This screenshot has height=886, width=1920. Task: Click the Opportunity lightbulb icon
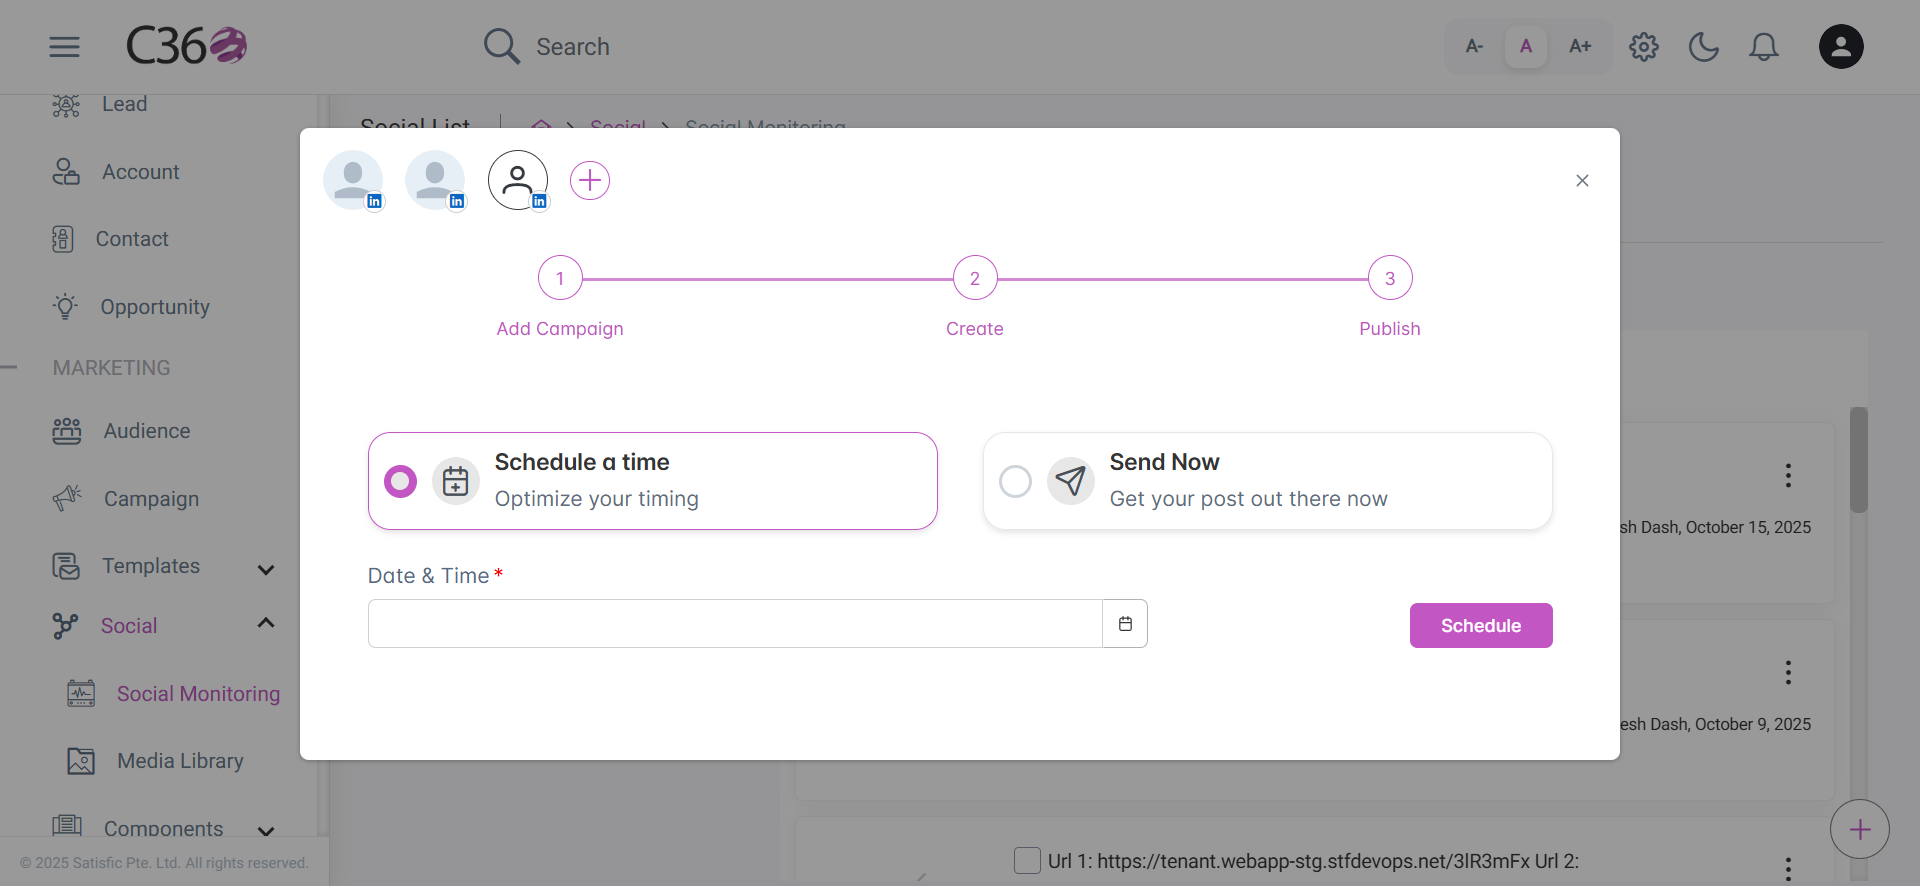tap(66, 306)
